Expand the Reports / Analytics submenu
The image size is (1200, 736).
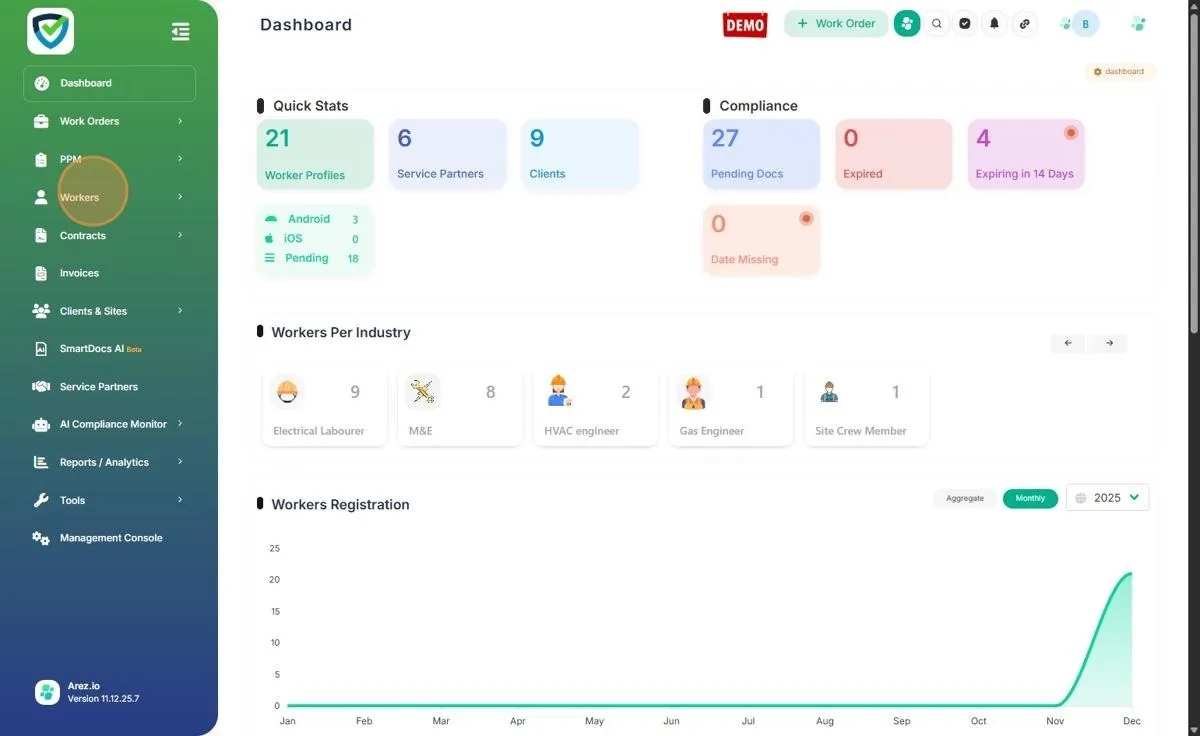110,462
